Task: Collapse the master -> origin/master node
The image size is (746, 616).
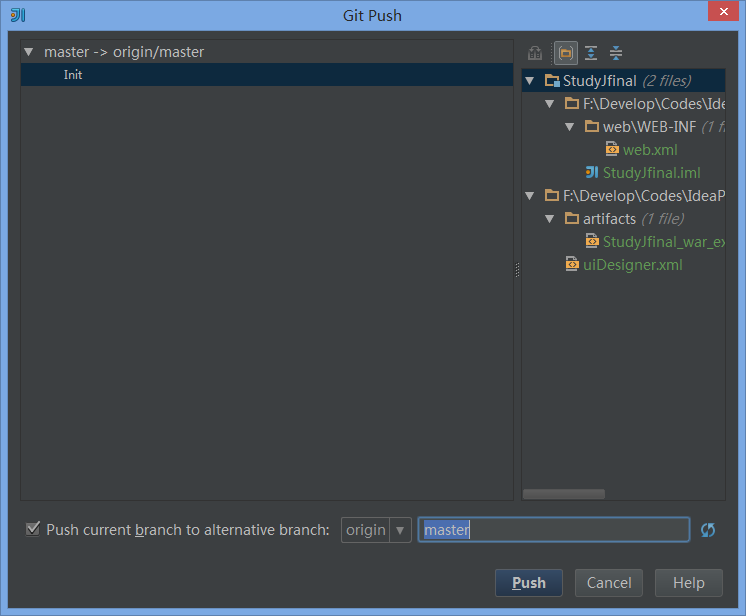Action: pos(29,52)
